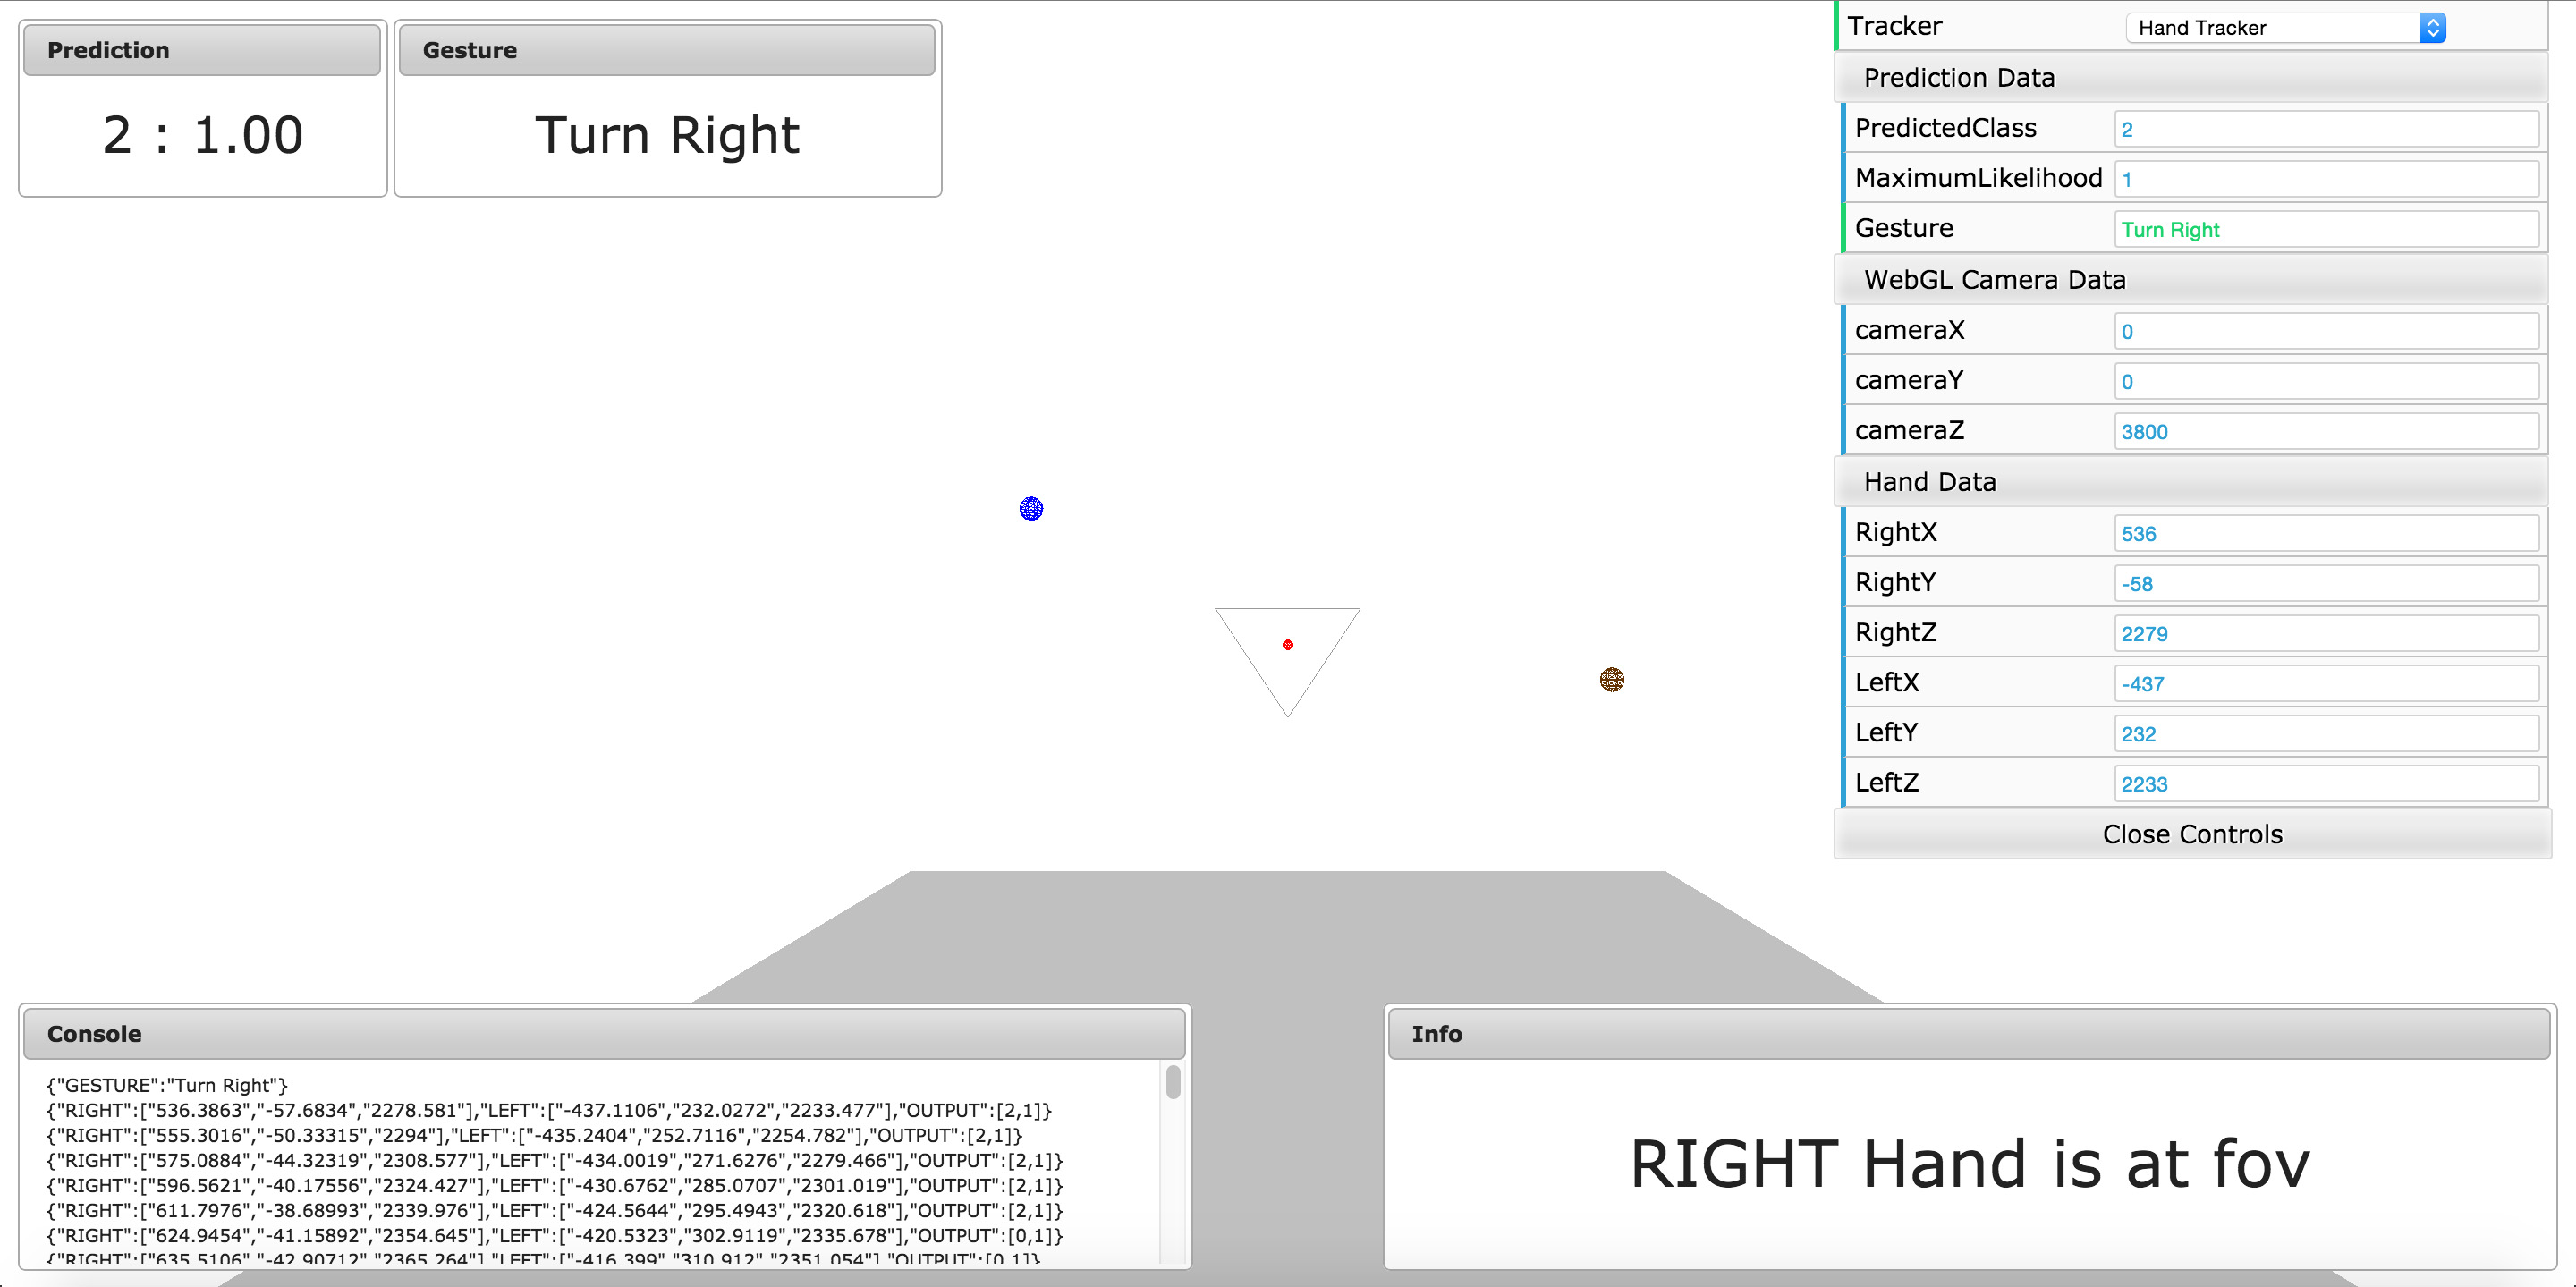
Task: Click the RightX value field
Action: tap(2325, 534)
